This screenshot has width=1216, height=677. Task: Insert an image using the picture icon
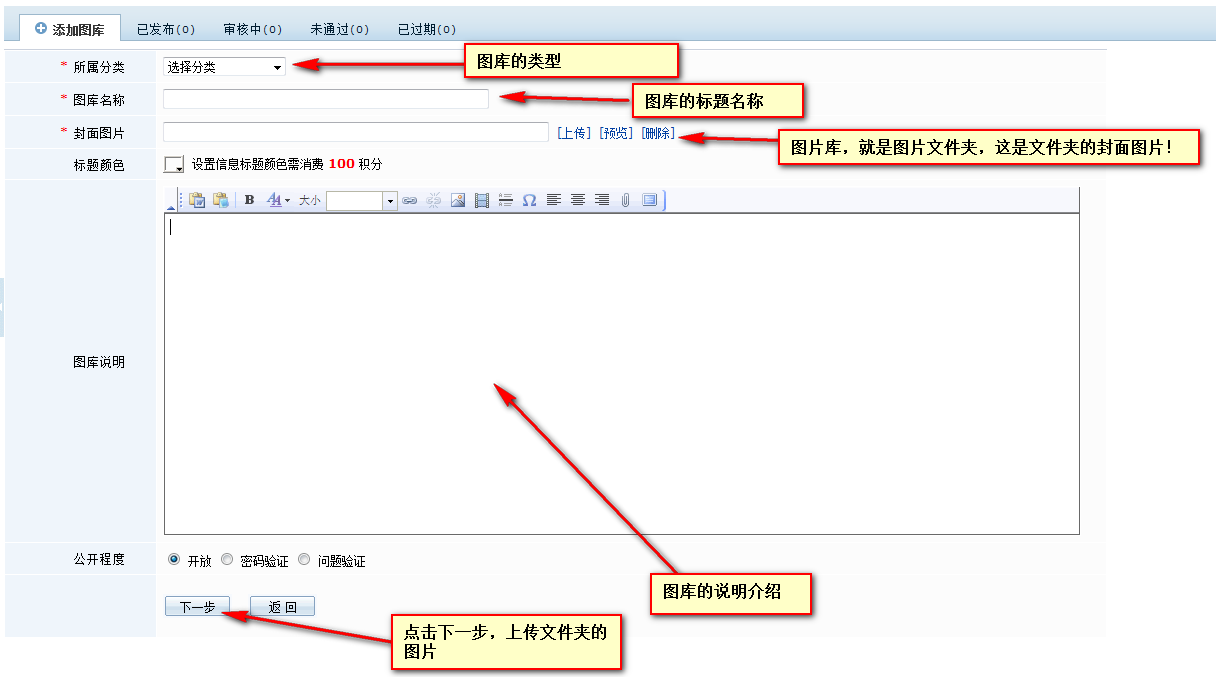(x=457, y=201)
